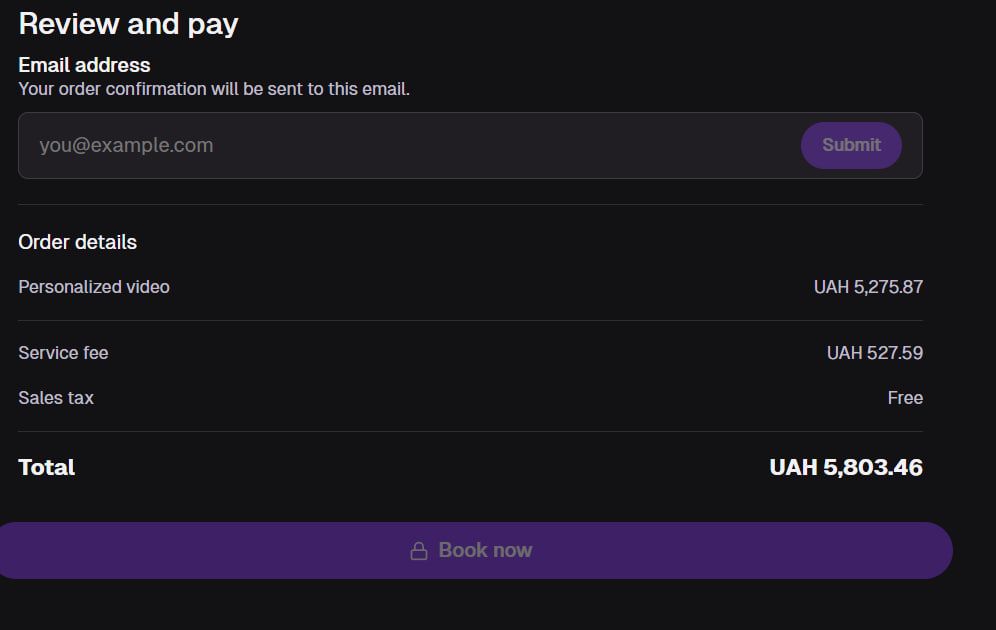
Task: Click the divider under Personalized video row
Action: coord(470,320)
